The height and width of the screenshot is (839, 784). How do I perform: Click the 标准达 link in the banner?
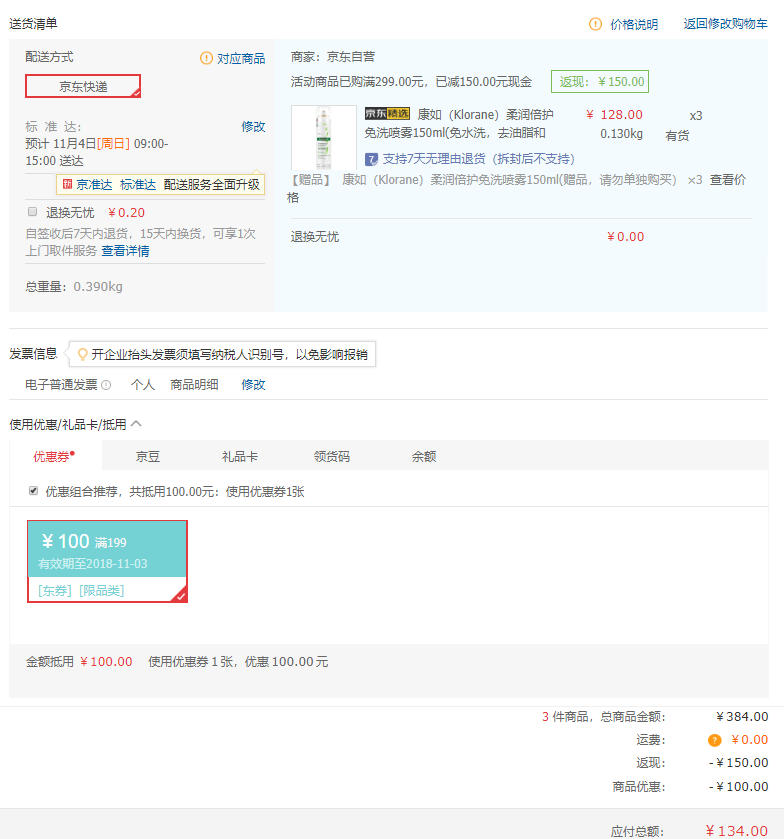138,185
